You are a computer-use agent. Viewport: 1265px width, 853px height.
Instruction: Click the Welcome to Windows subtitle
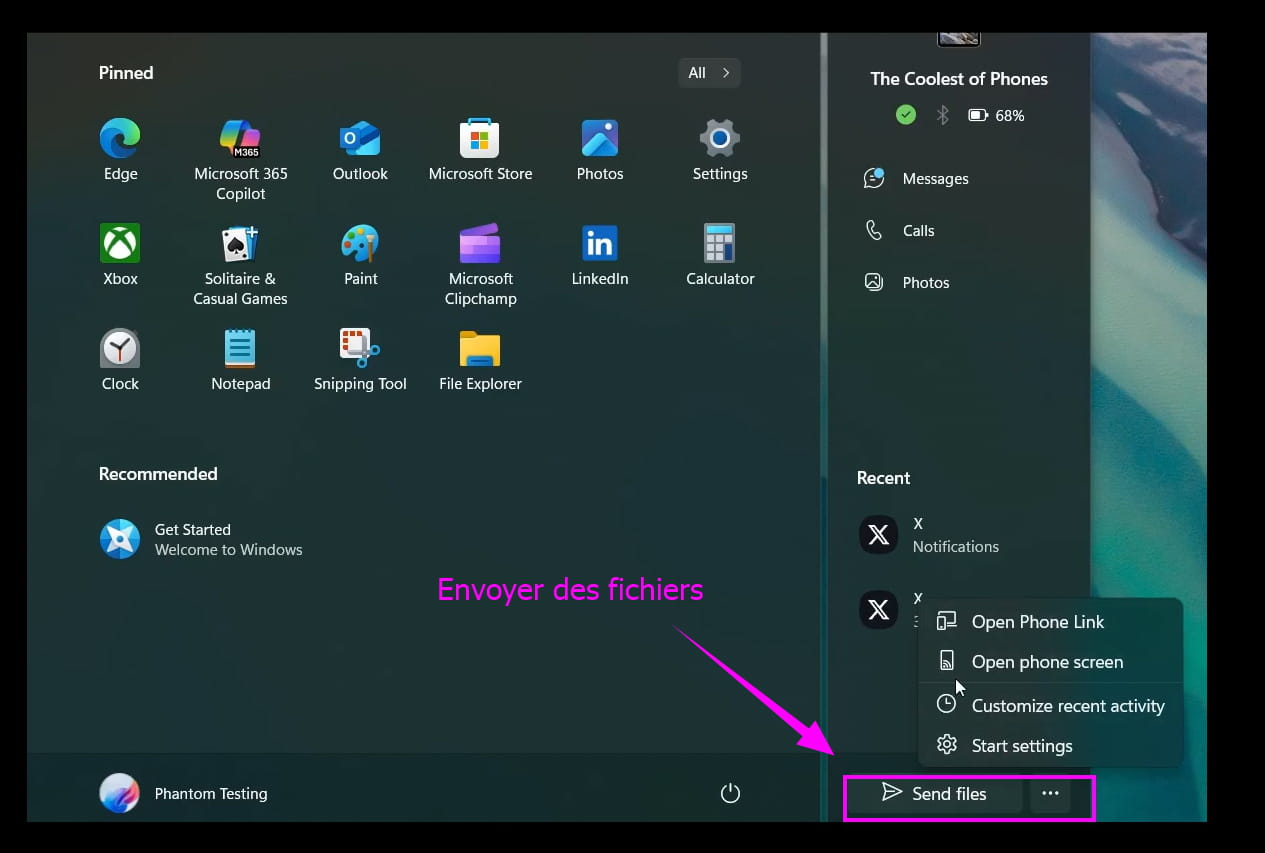coord(228,550)
